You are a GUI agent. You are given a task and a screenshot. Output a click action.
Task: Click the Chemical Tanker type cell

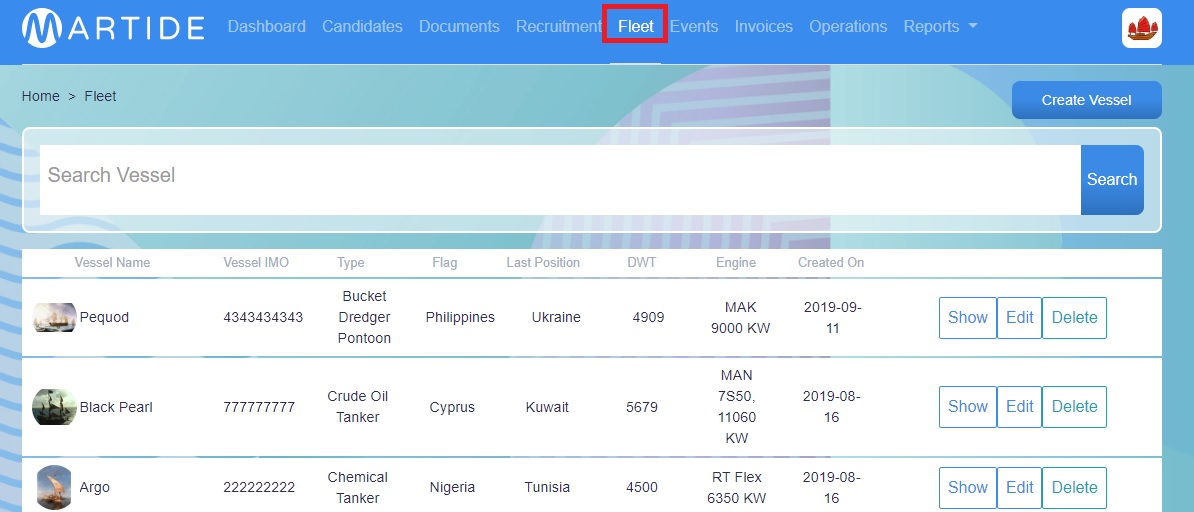pyautogui.click(x=358, y=488)
